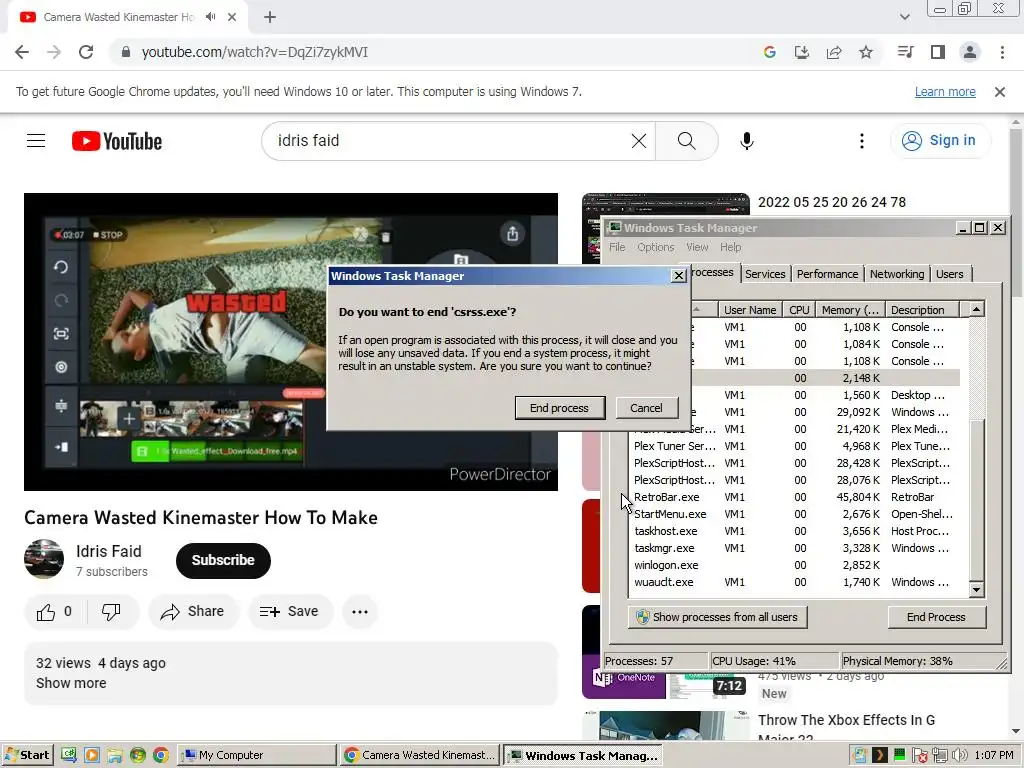Confirm End process in the dialog

560,408
